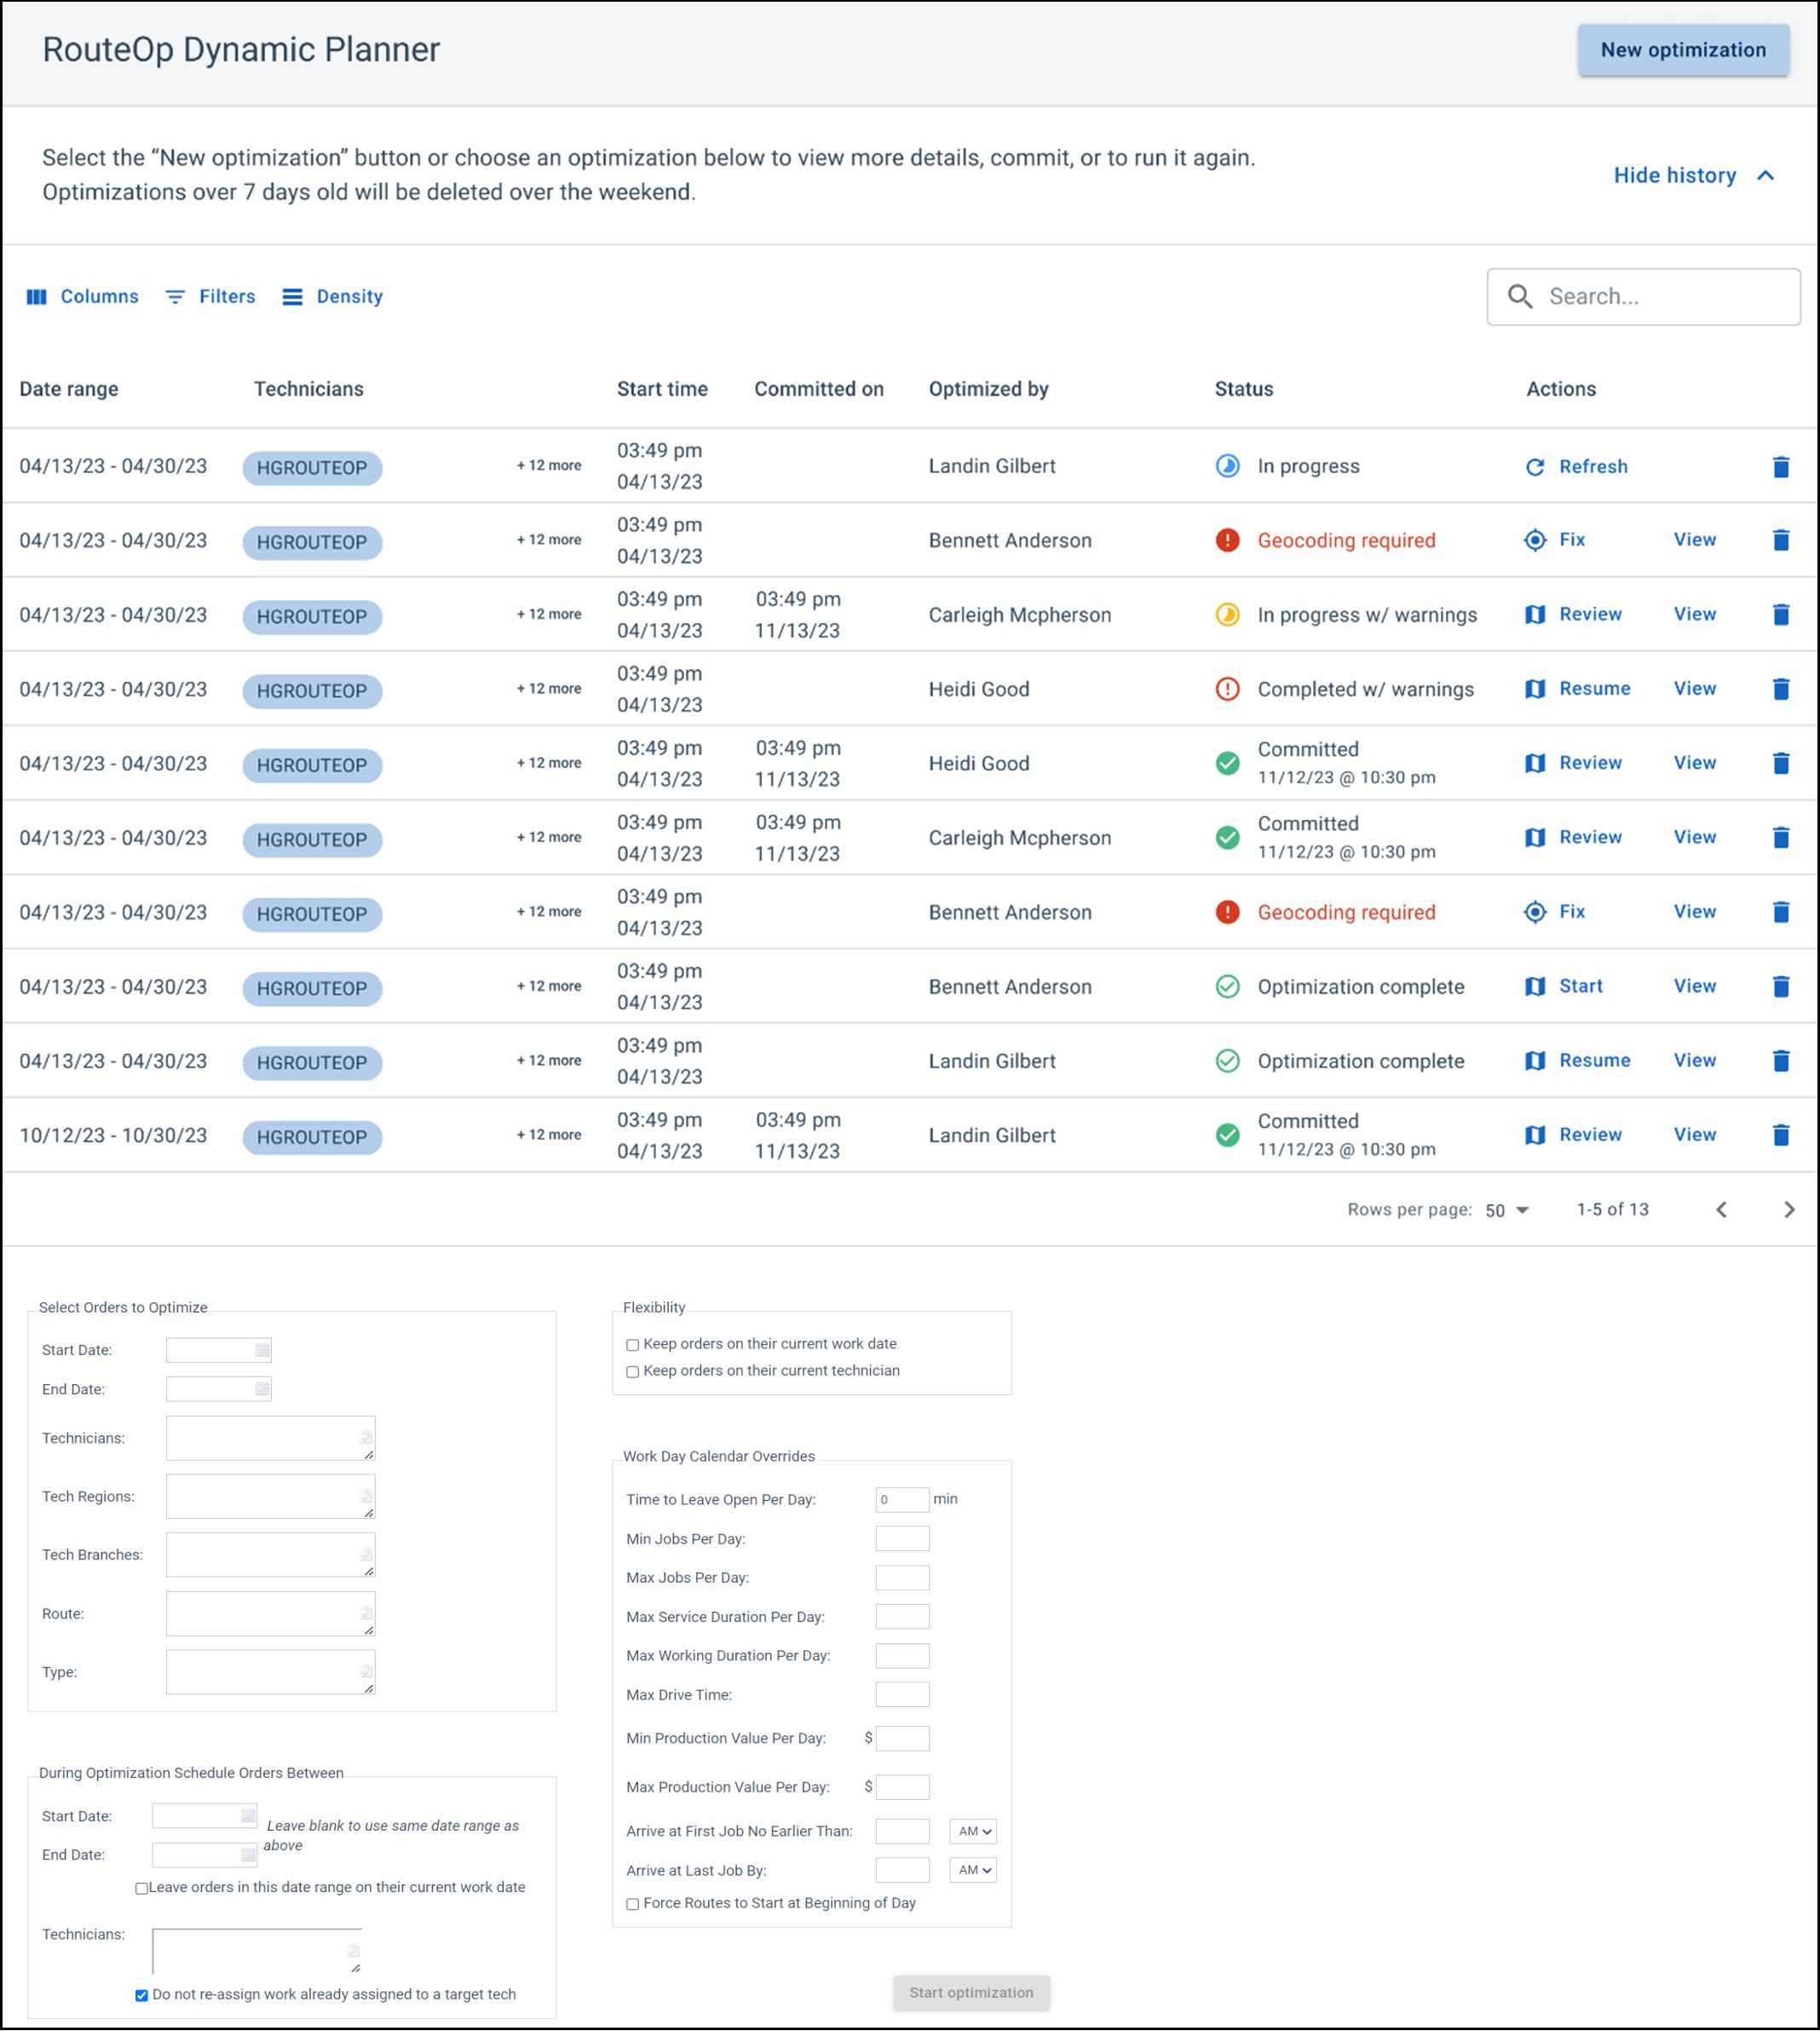This screenshot has height=2031, width=1820.
Task: Expand '+ 12 more' technicians in Landin Gilbert In progress row
Action: (548, 465)
